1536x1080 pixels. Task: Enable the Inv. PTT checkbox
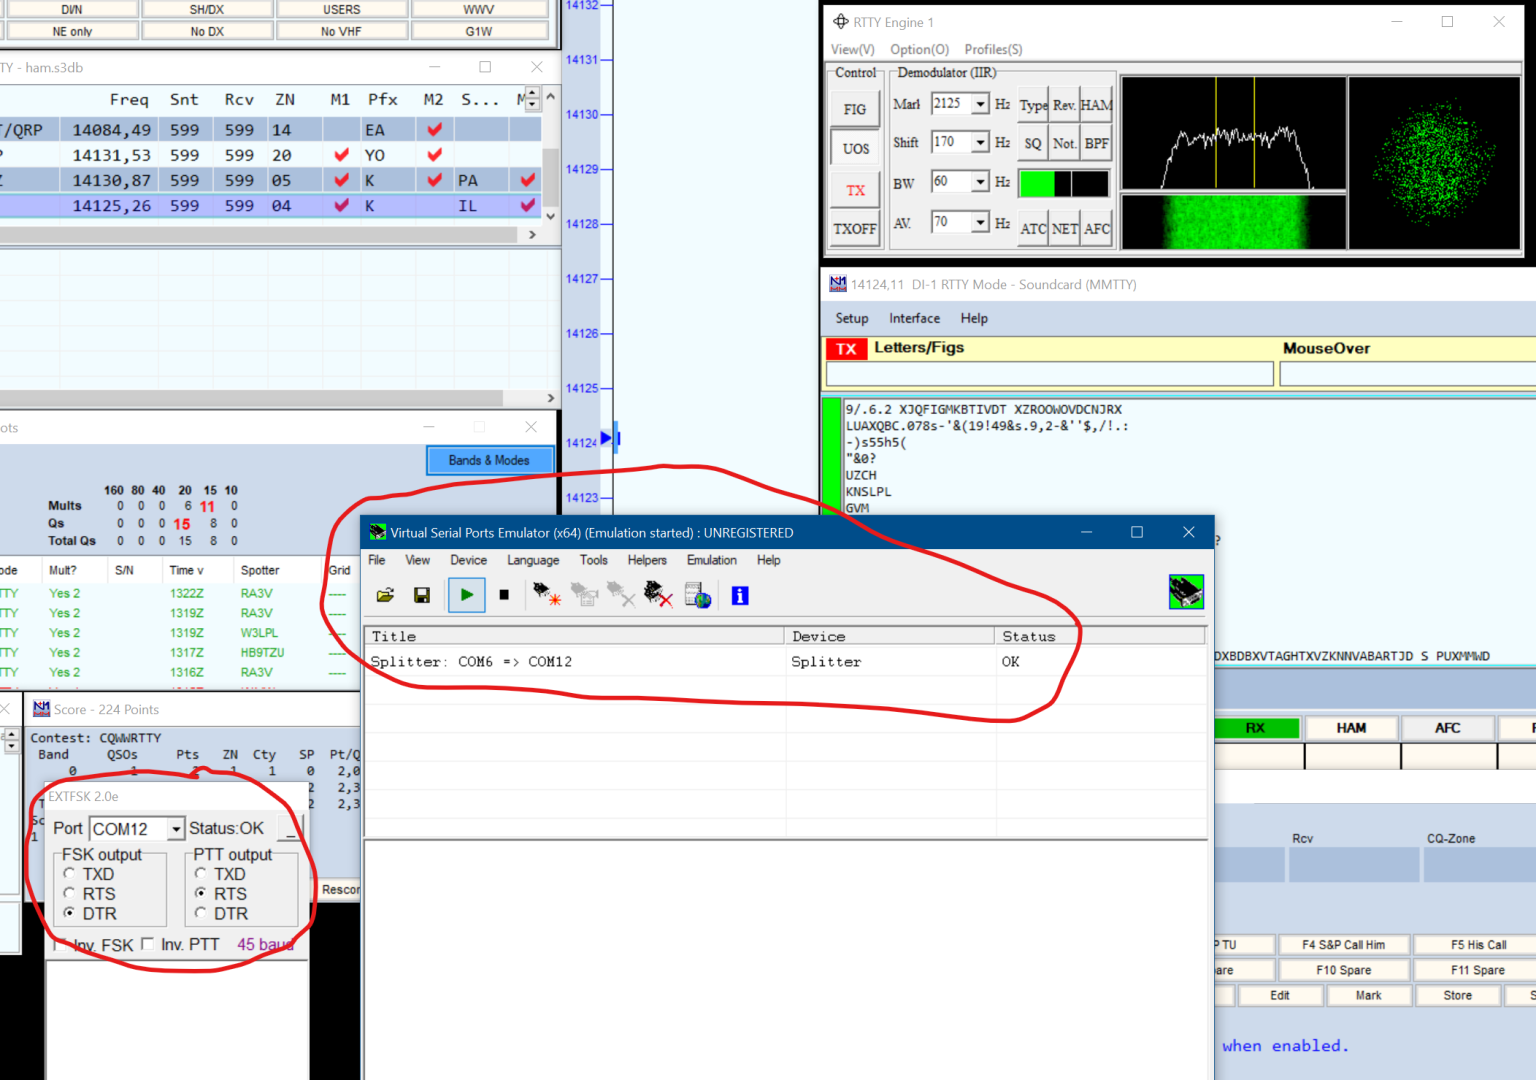[148, 944]
